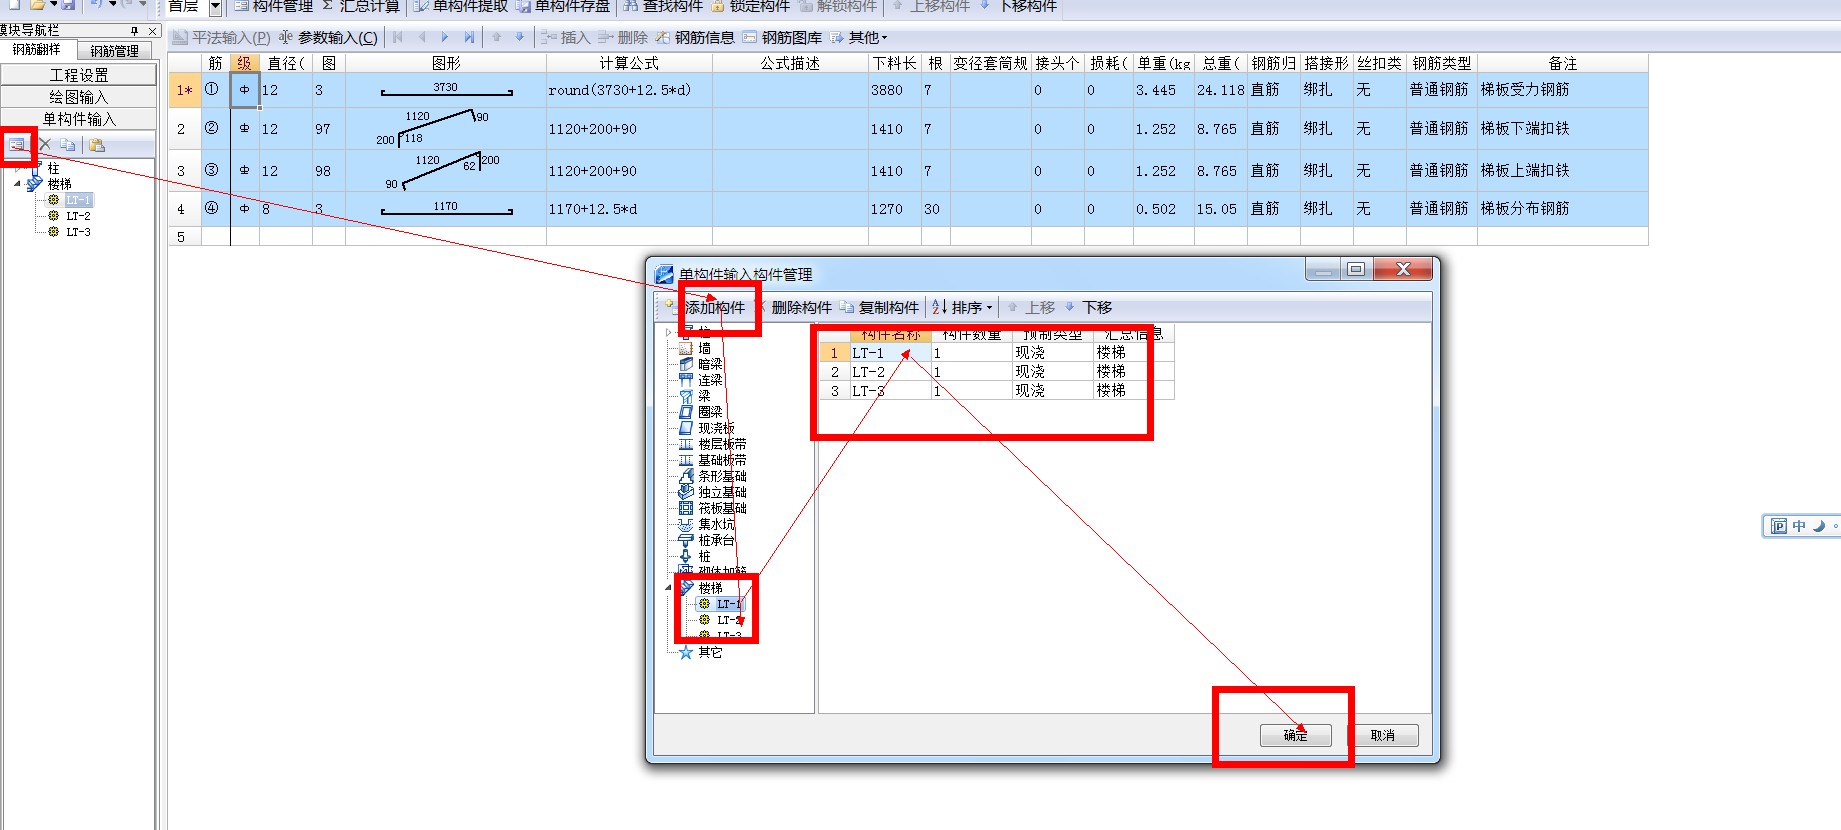Run 汇总计算 summary calculation
This screenshot has width=1841, height=830.
[x=360, y=6]
